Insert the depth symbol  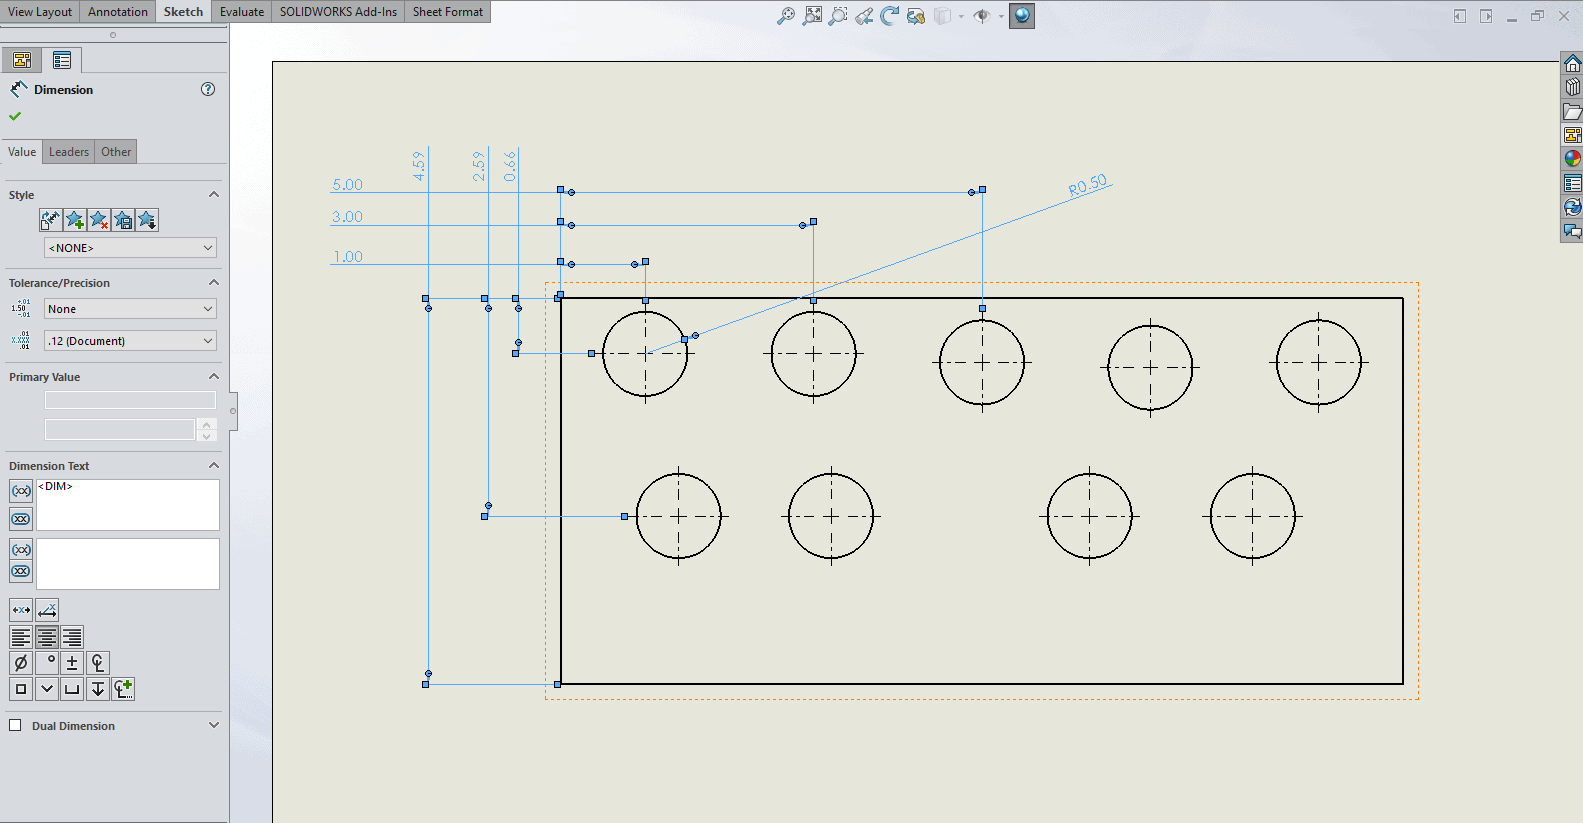click(x=98, y=689)
